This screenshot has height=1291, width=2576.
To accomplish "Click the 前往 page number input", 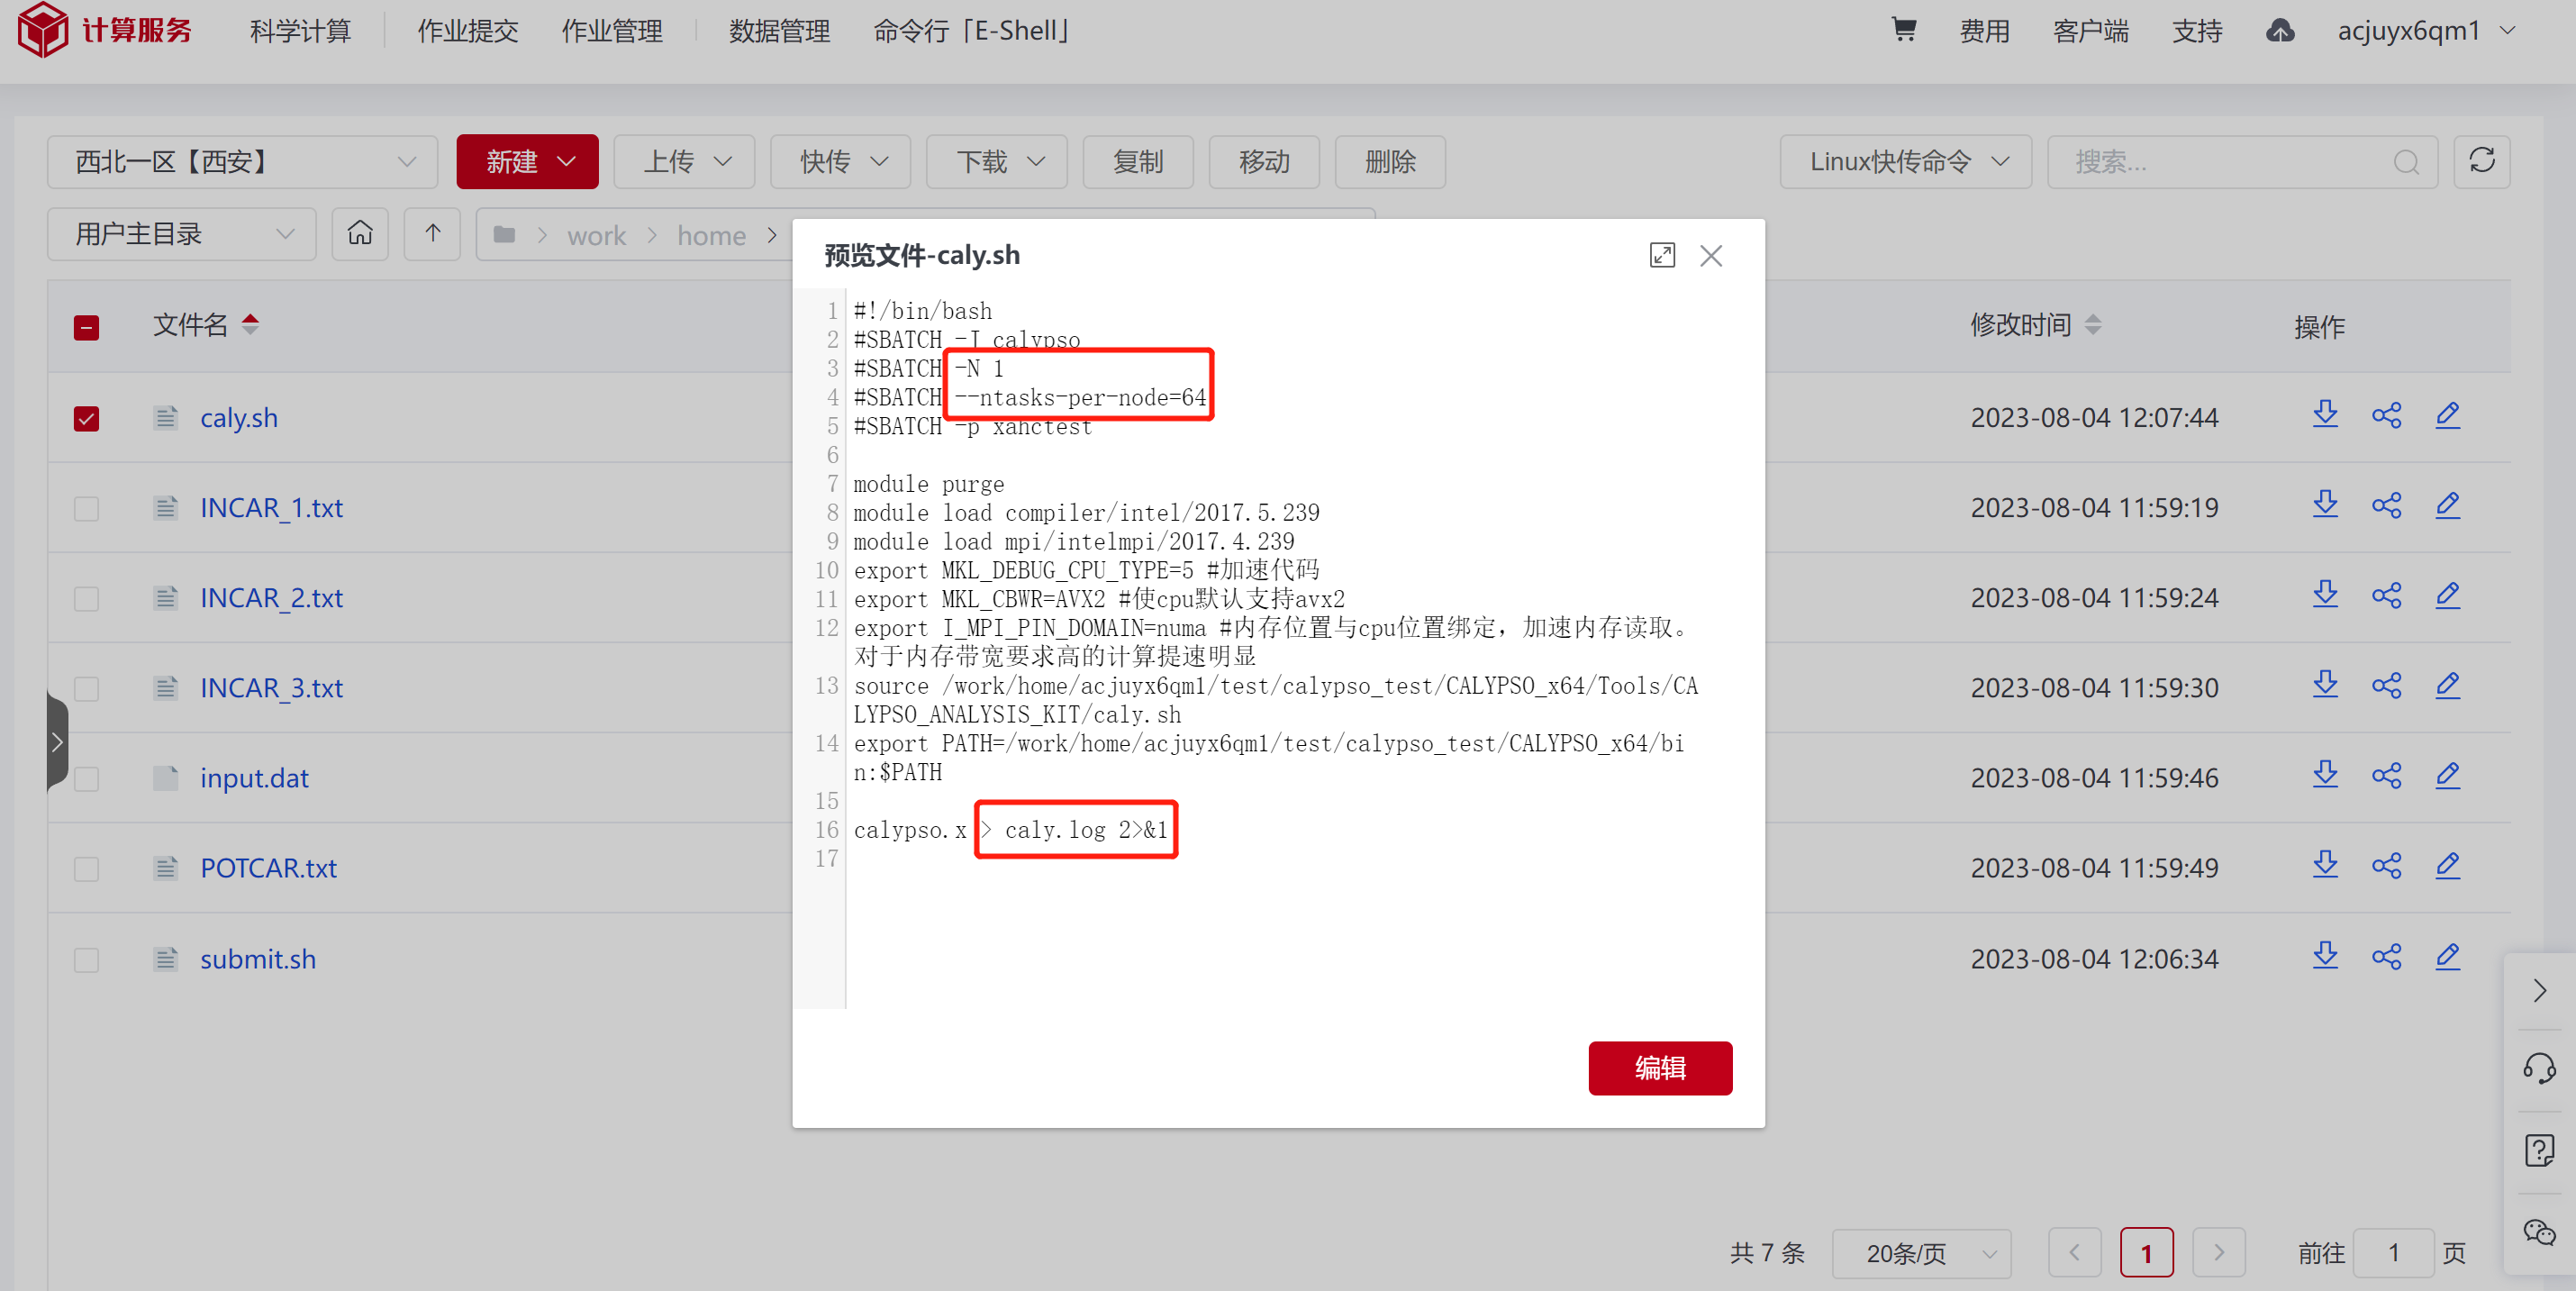I will tap(2393, 1252).
